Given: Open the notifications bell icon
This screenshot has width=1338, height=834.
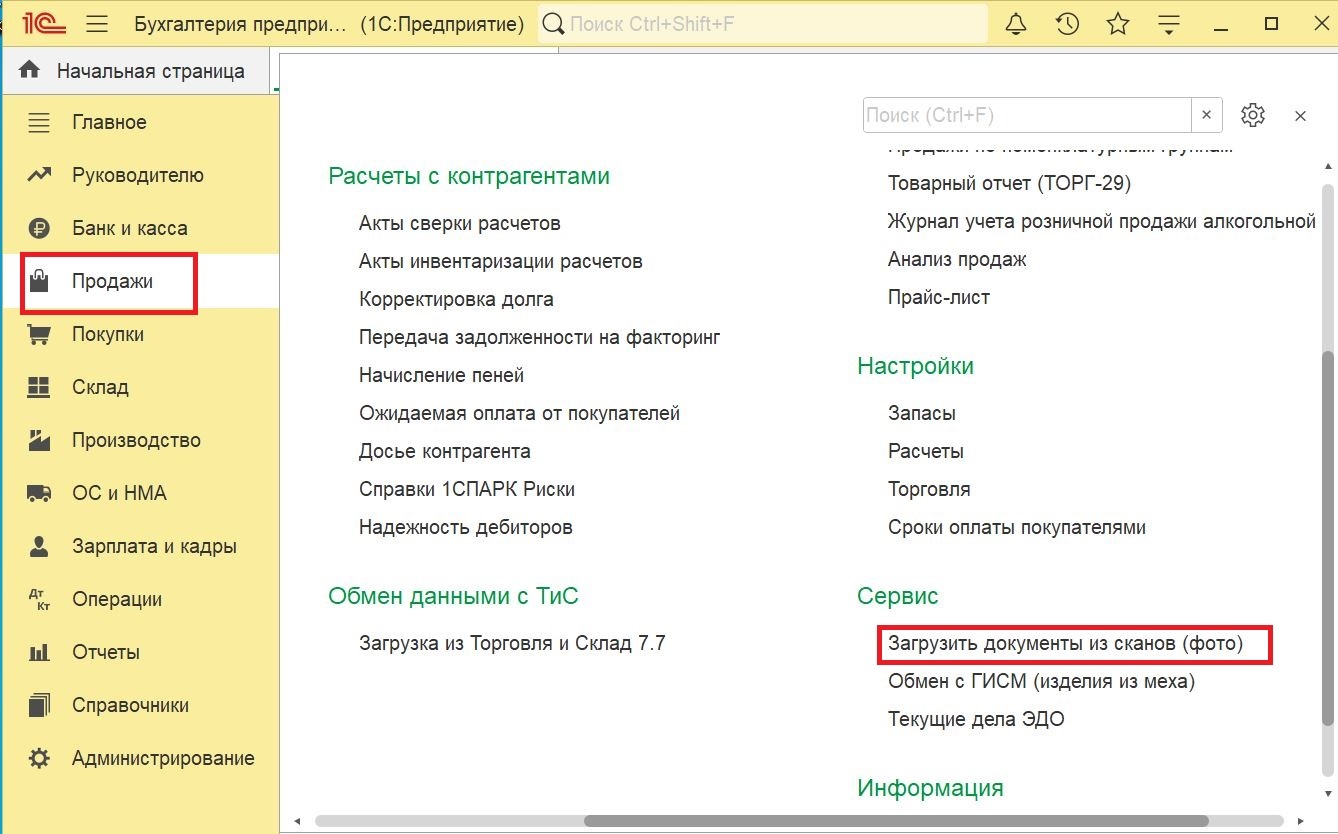Looking at the screenshot, I should pyautogui.click(x=1016, y=23).
